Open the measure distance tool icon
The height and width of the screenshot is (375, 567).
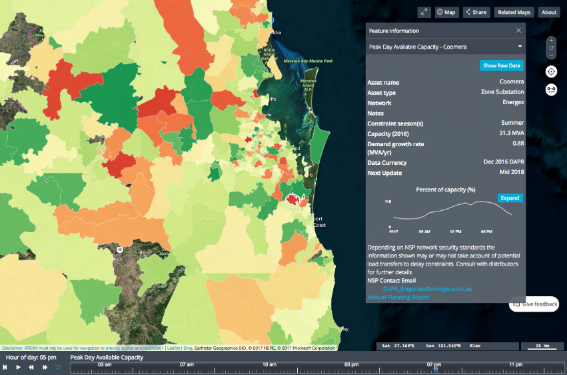pos(551,89)
